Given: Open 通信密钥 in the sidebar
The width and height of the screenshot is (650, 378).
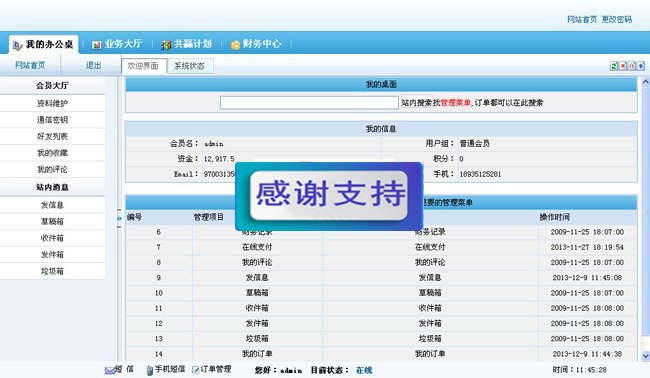Looking at the screenshot, I should [x=52, y=120].
